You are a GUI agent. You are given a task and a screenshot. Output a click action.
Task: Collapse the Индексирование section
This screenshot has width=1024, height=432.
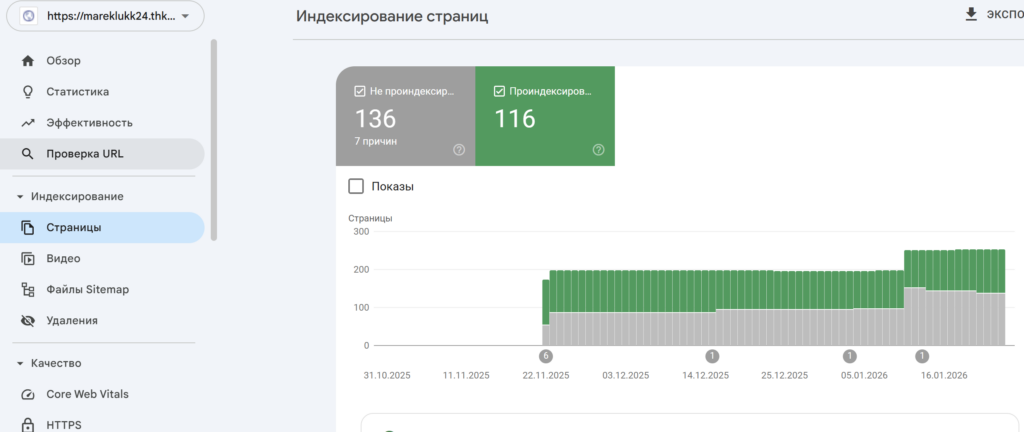click(20, 197)
